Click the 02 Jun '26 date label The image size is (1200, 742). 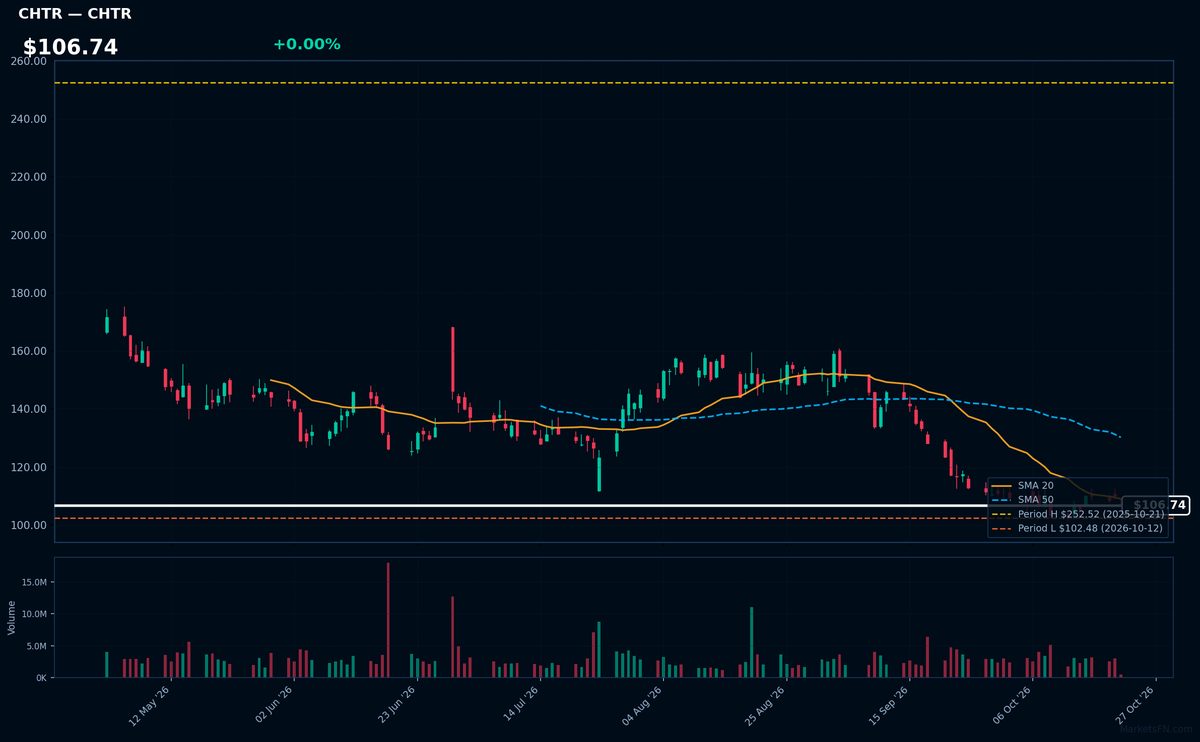pos(272,705)
